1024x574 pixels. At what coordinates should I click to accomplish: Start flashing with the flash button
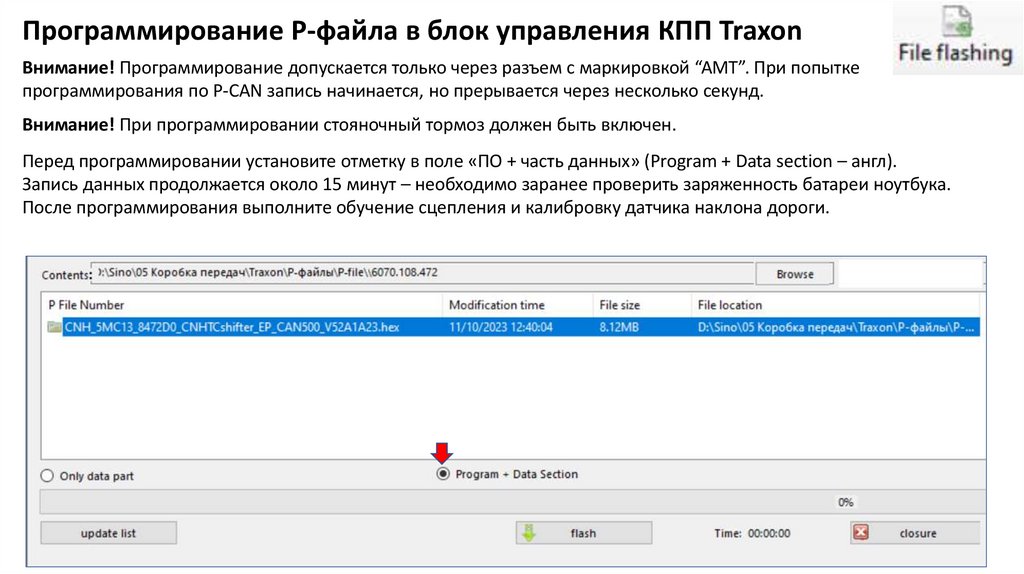583,533
